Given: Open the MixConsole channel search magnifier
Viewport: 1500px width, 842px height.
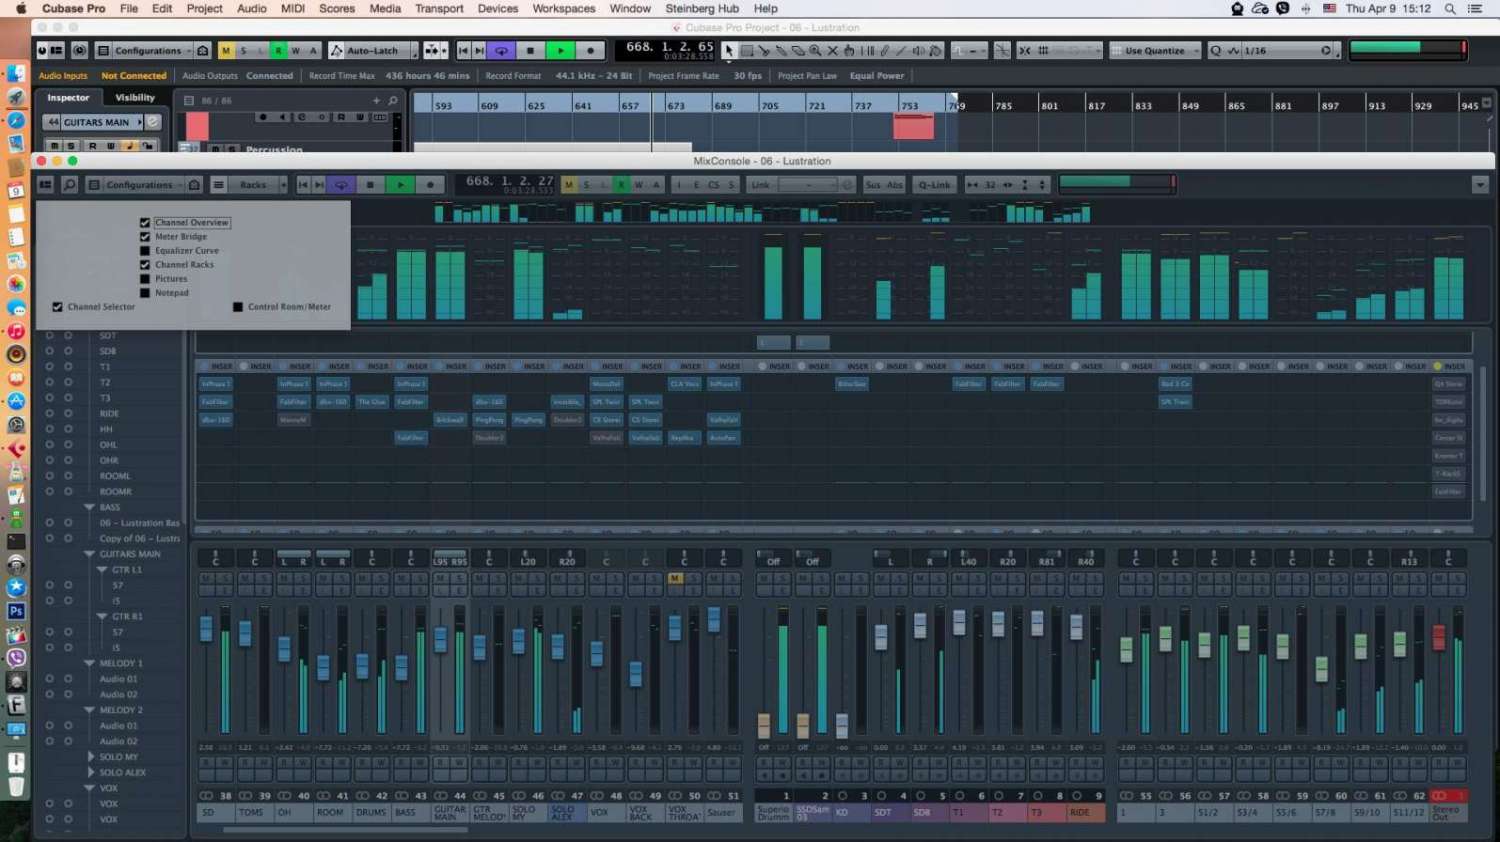Looking at the screenshot, I should tap(69, 185).
